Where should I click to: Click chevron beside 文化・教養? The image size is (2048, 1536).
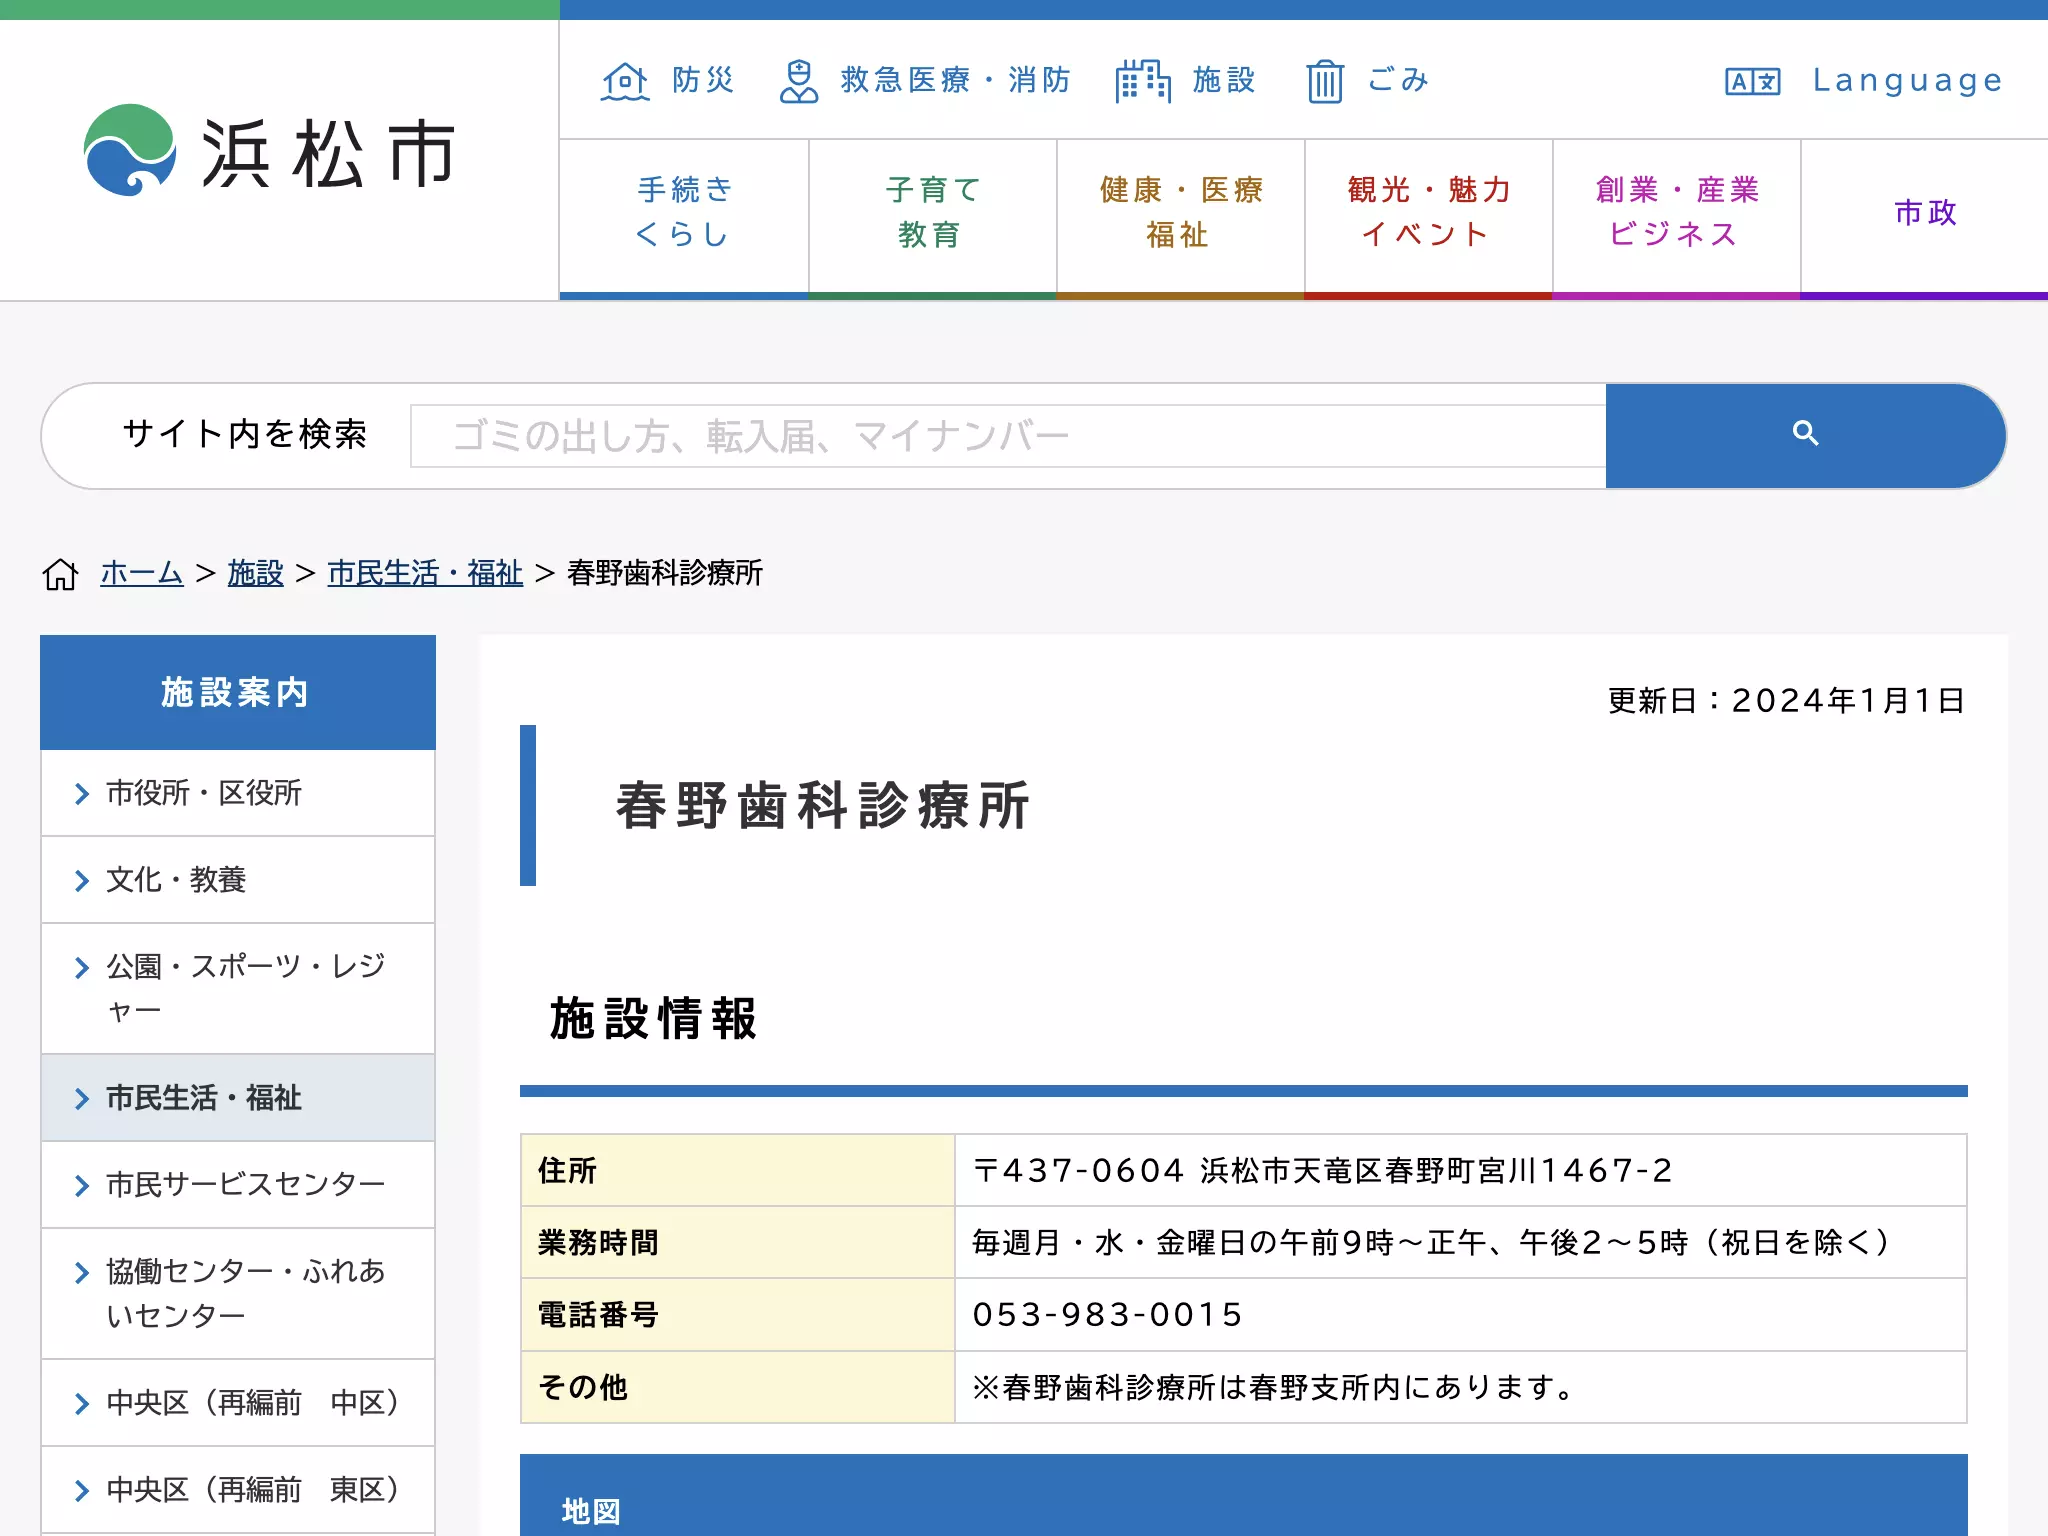82,881
